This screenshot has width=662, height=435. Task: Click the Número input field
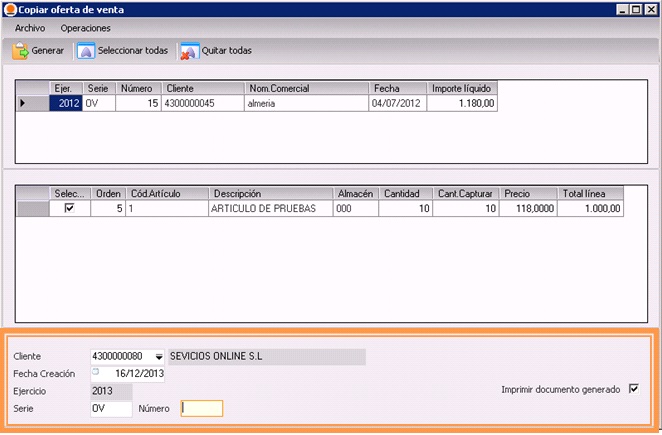tap(201, 408)
